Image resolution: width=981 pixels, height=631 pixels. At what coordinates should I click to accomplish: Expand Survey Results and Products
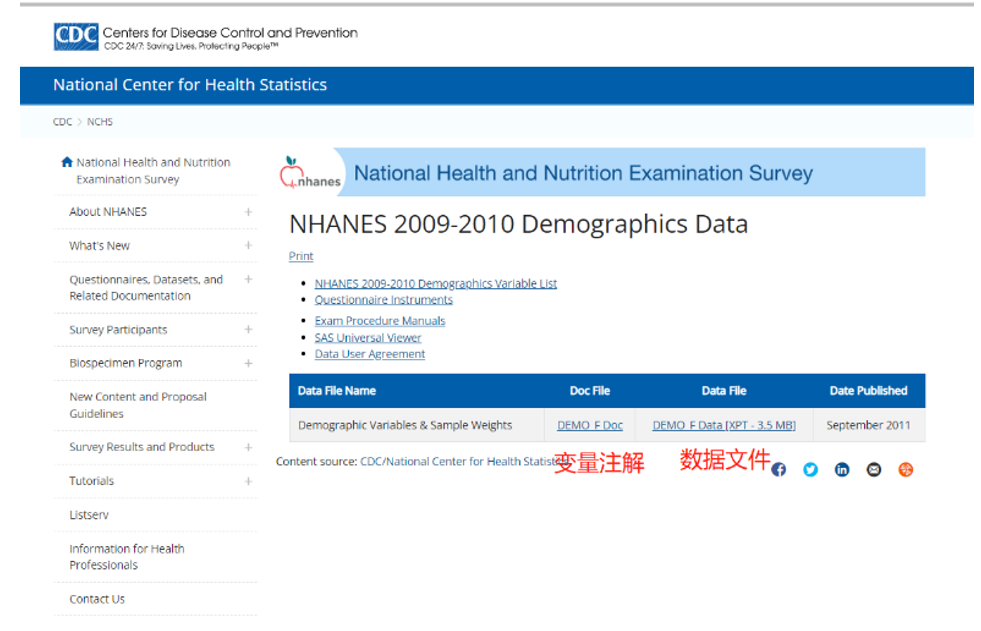(x=247, y=446)
